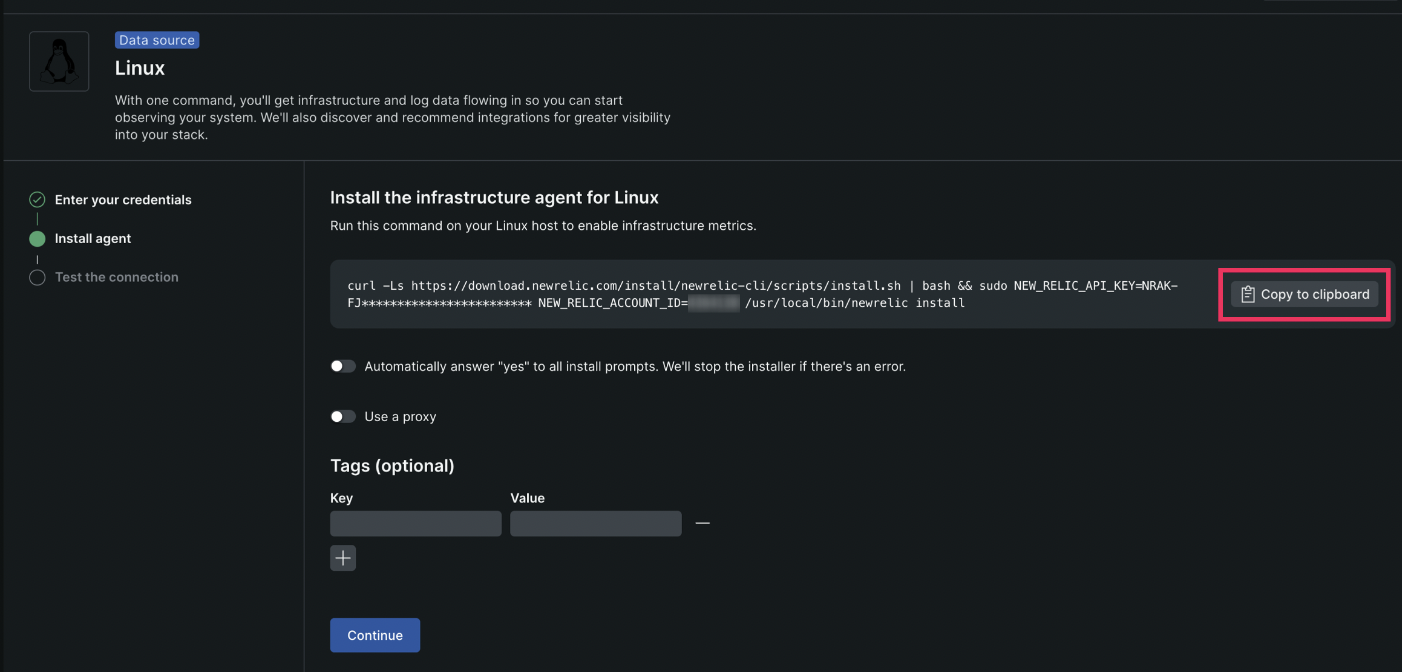Remove the tag row with minus icon
This screenshot has height=672, width=1402.
click(x=703, y=523)
